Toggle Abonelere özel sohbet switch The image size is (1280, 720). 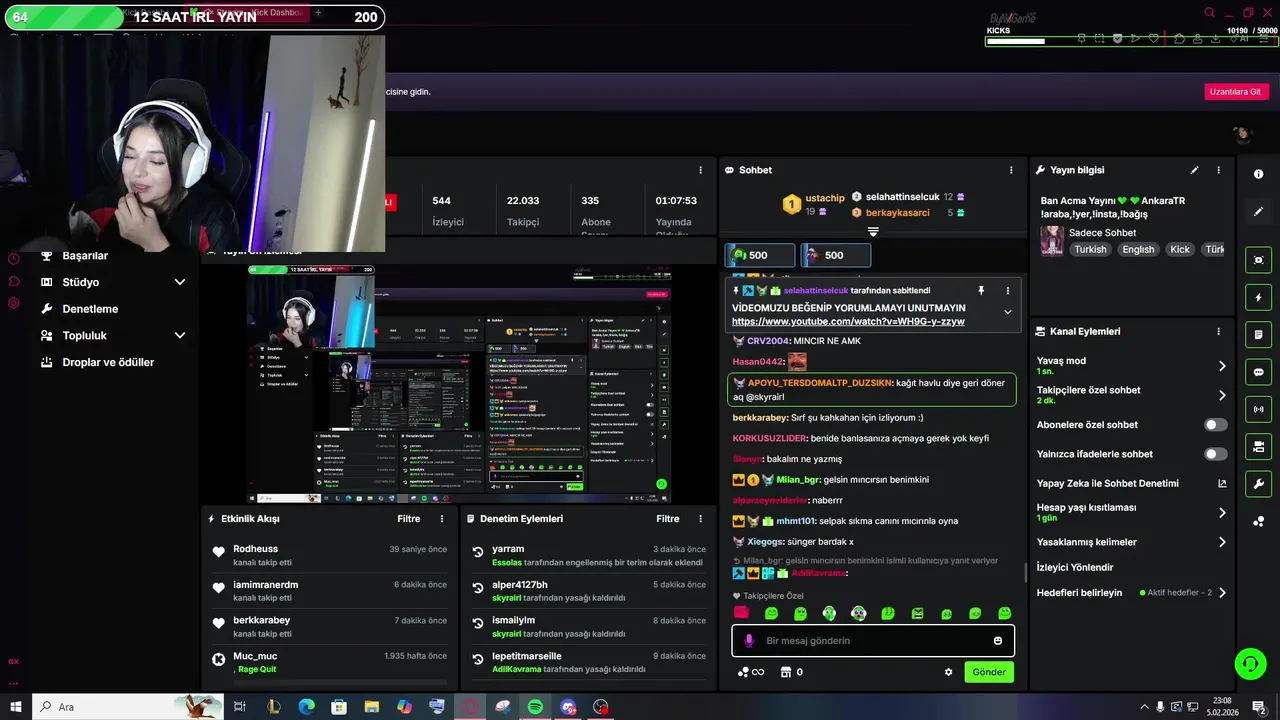point(1215,425)
